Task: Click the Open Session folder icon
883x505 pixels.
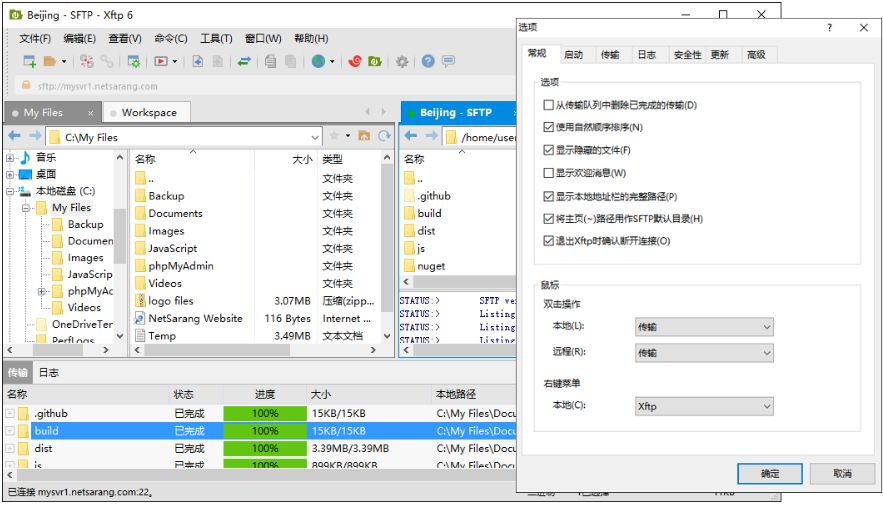Action: coord(50,61)
